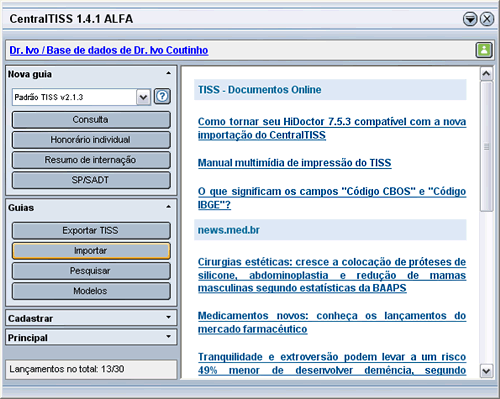Open Cirurgias estéticas news link
The image size is (500, 399).
pyautogui.click(x=332, y=275)
